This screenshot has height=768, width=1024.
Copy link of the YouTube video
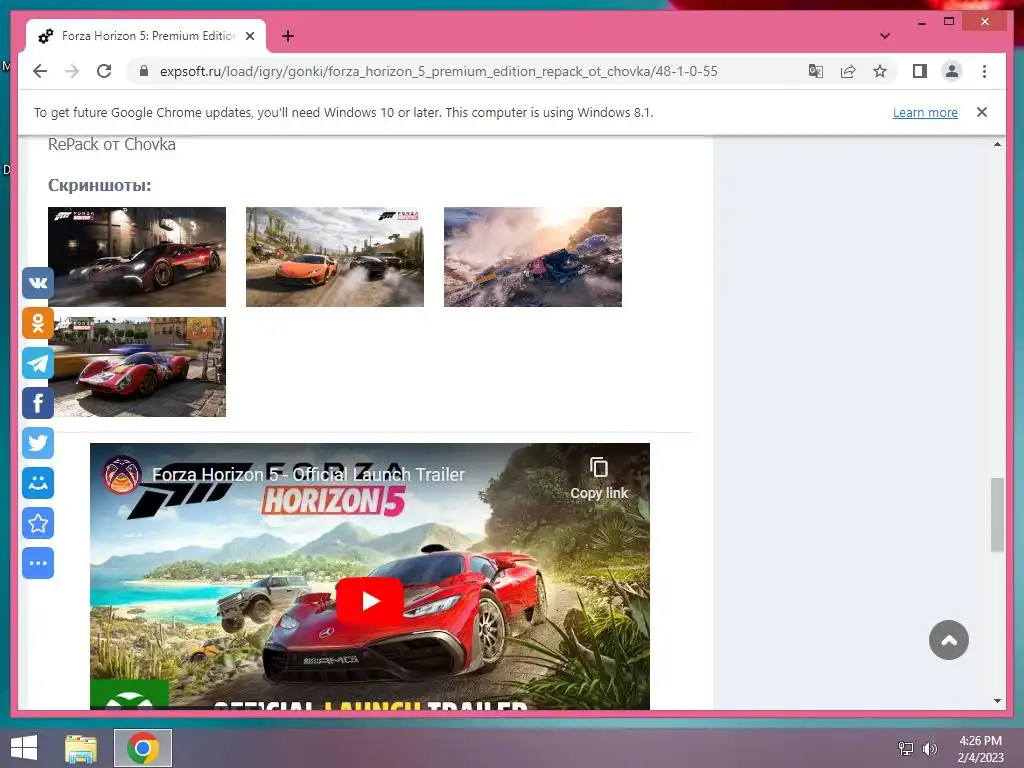(599, 479)
